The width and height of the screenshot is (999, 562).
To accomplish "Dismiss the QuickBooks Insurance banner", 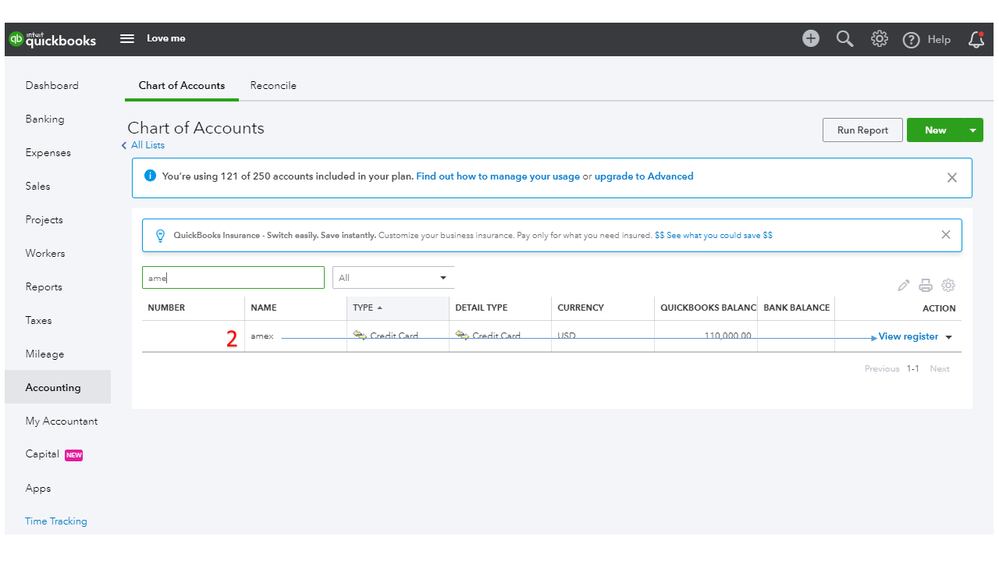I will click(946, 235).
